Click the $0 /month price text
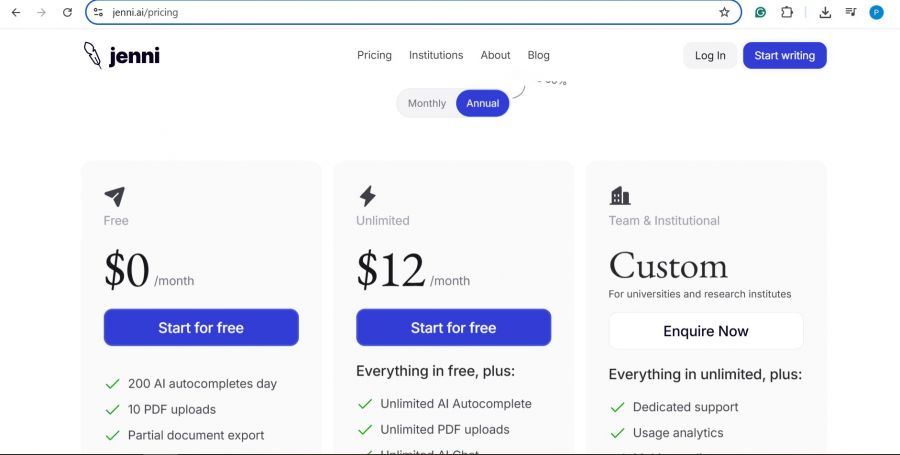 point(149,271)
